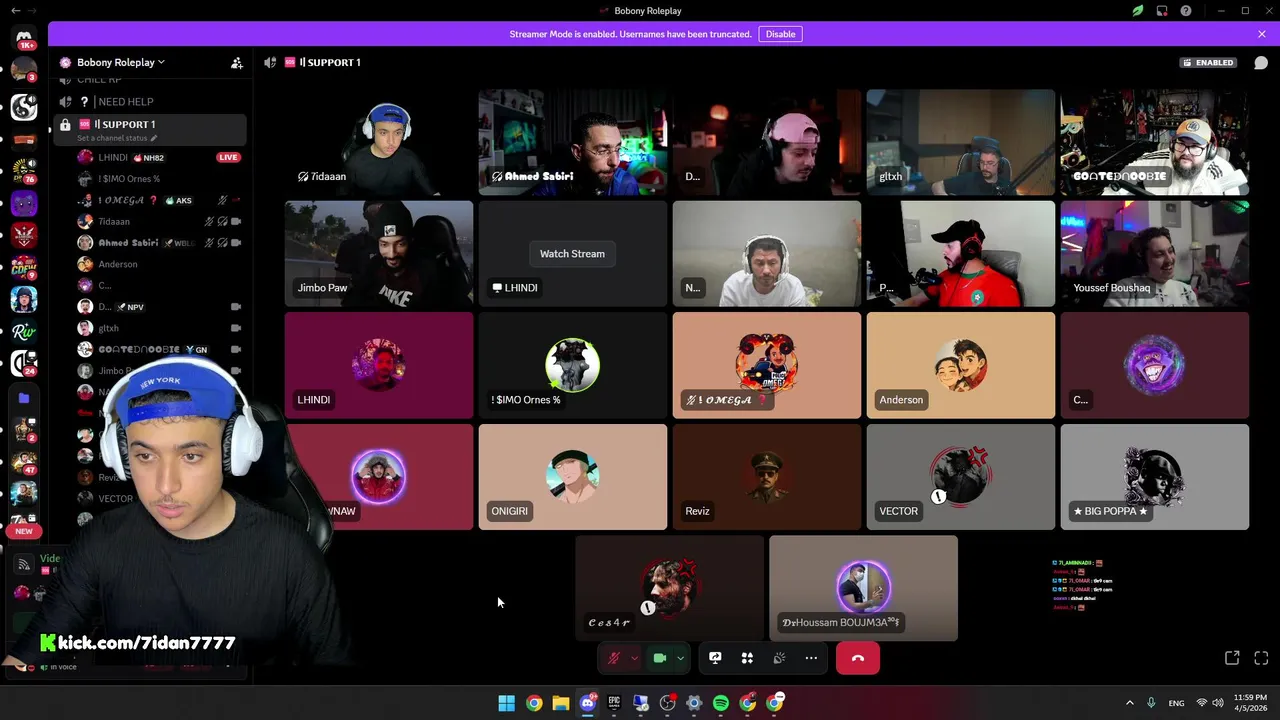Open Help icon in title bar
The image size is (1280, 720).
(x=1186, y=11)
